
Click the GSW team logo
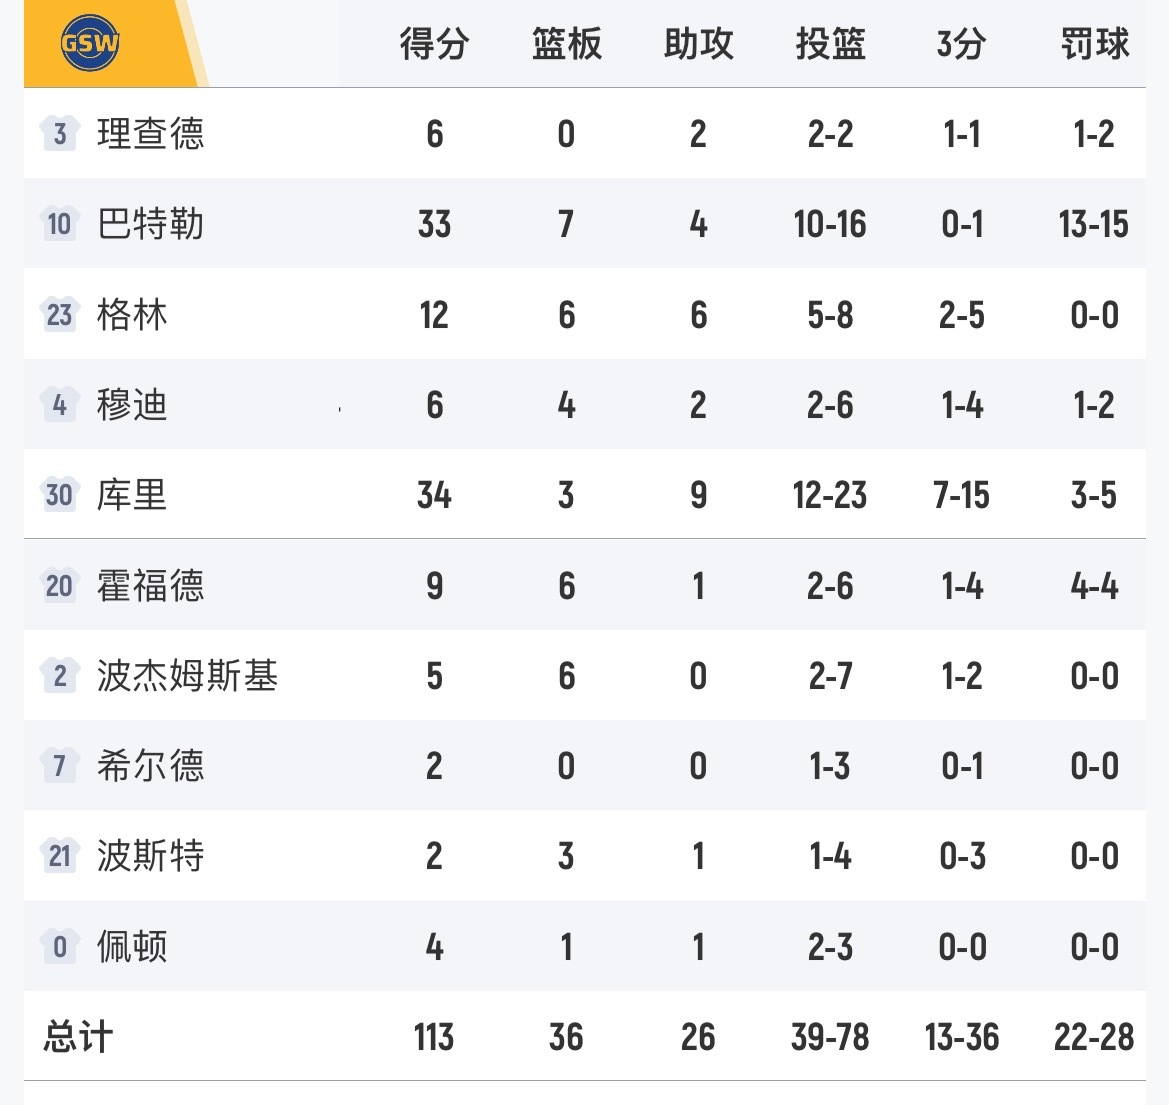pyautogui.click(x=91, y=44)
